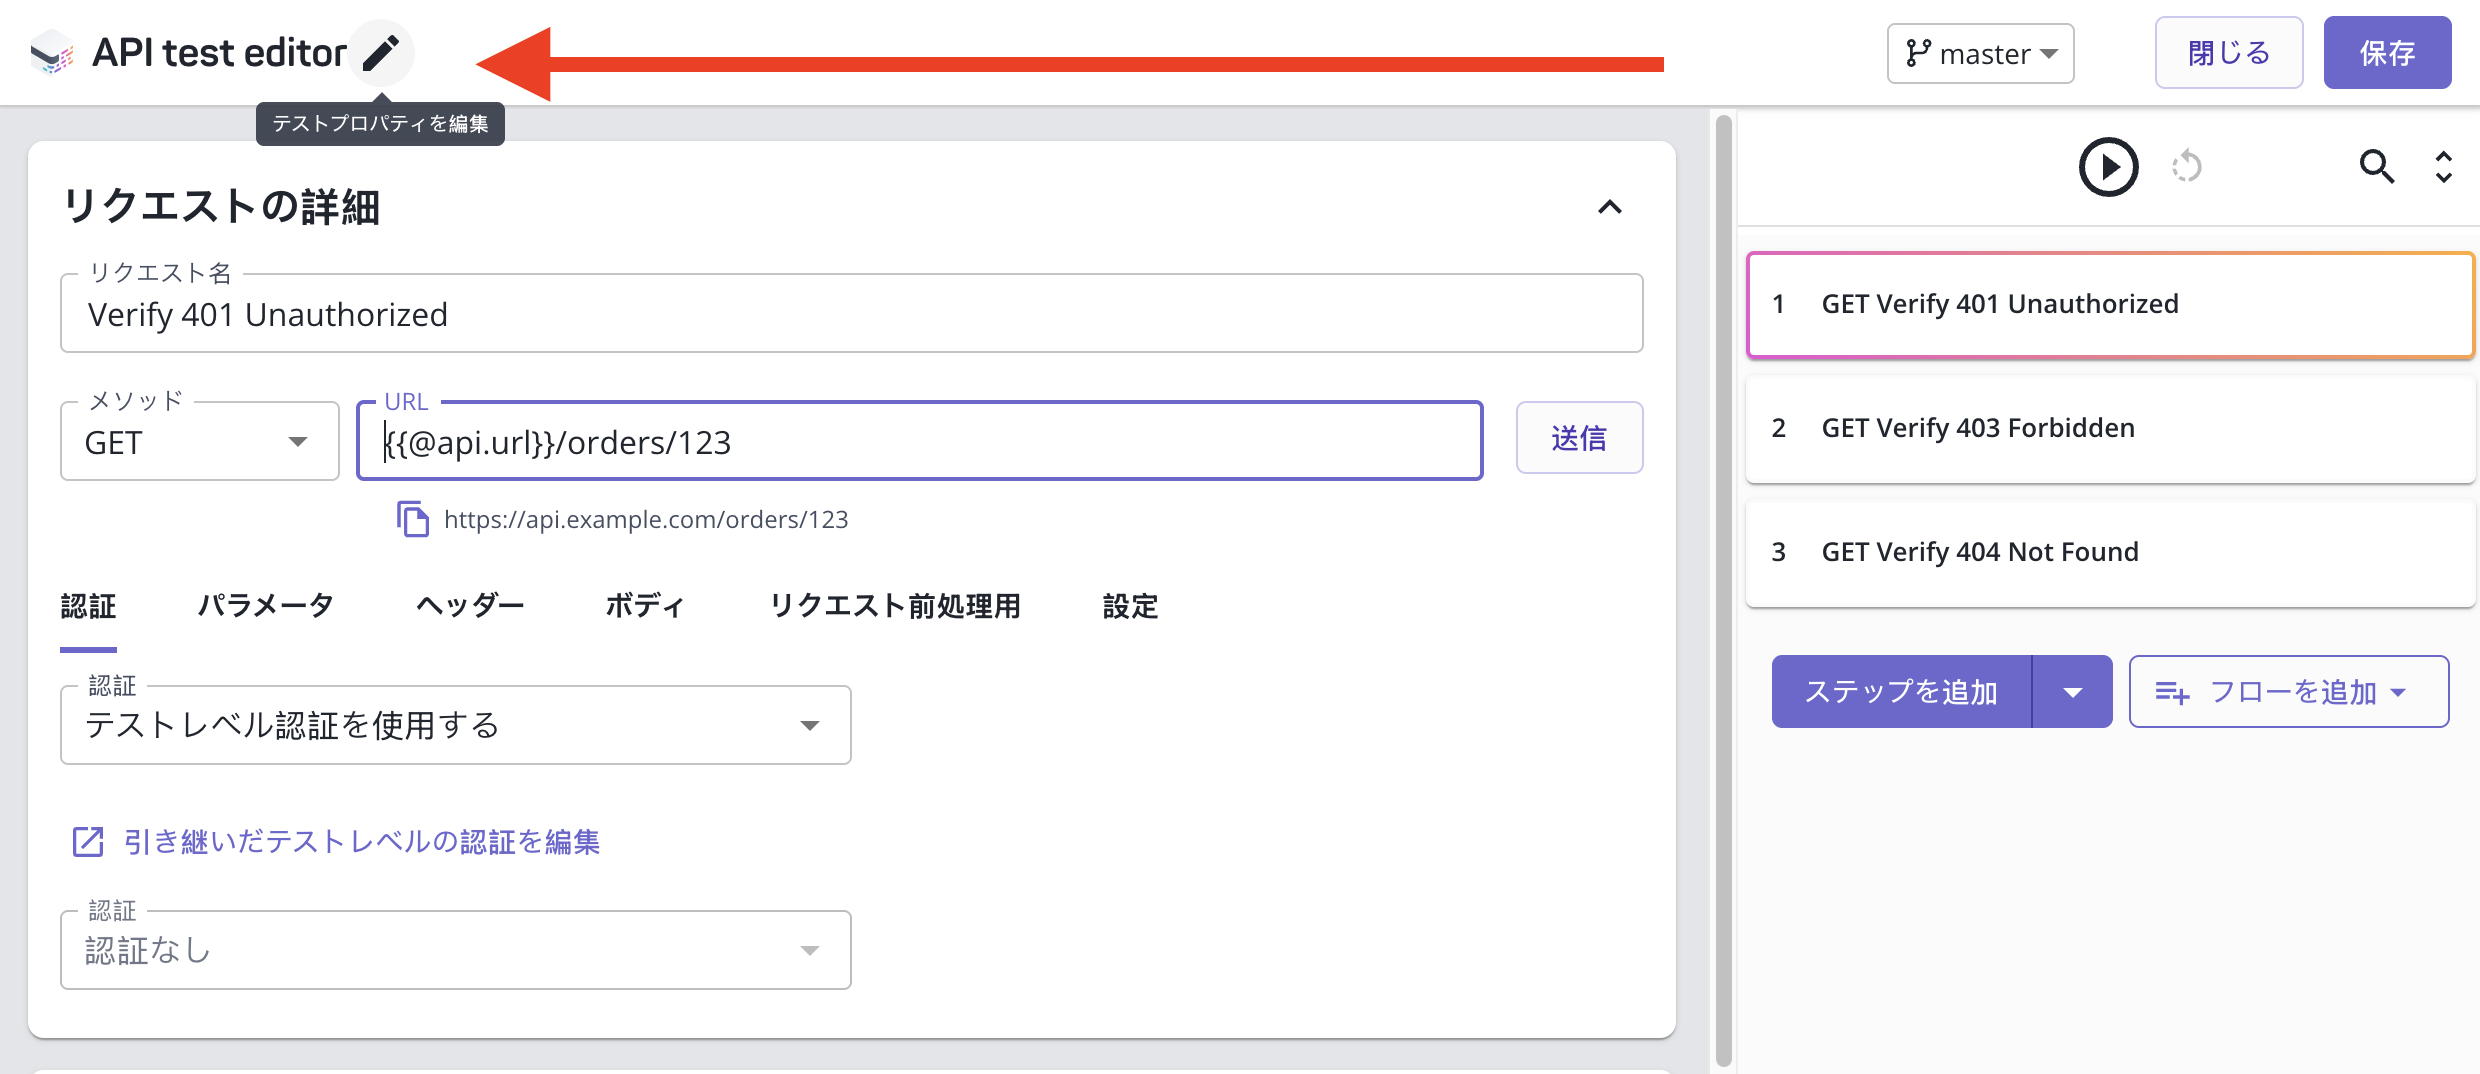The image size is (2480, 1074).
Task: Click the URL input field
Action: (x=919, y=441)
